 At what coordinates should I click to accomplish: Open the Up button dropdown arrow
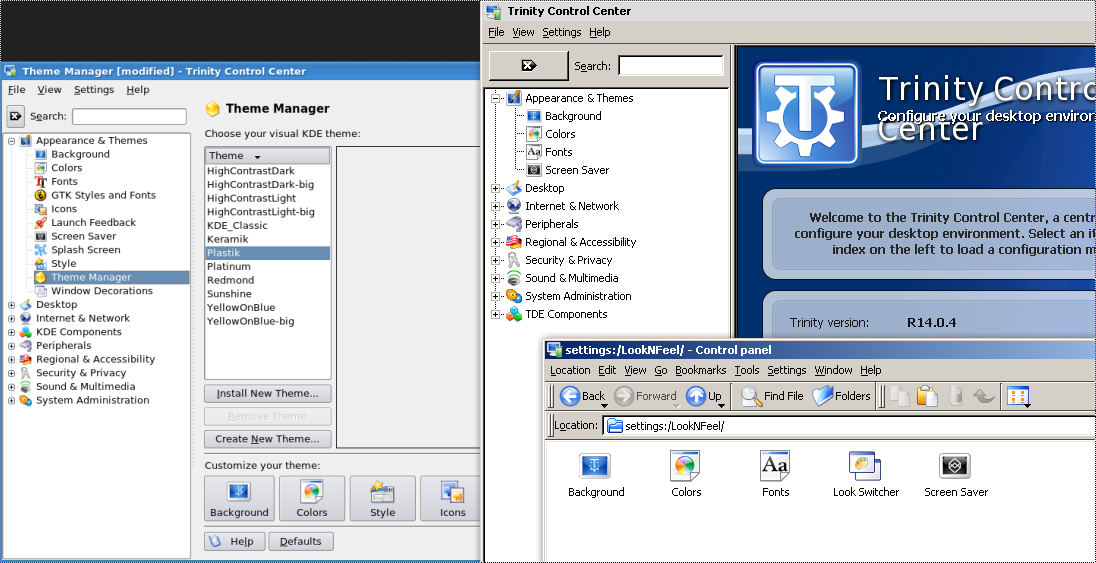[x=719, y=406]
